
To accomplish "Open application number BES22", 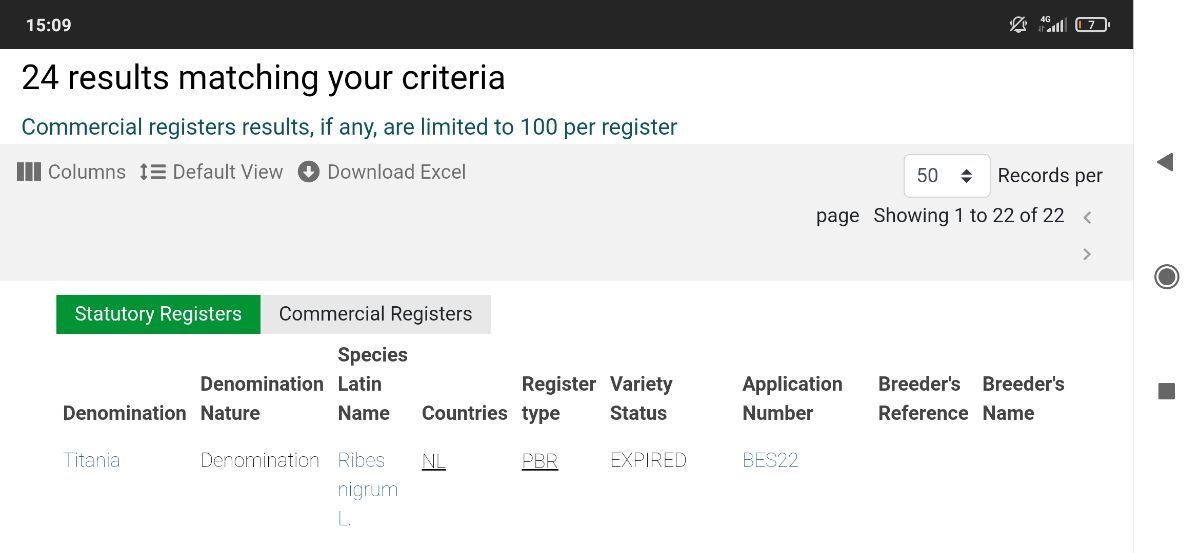I will click(x=770, y=460).
